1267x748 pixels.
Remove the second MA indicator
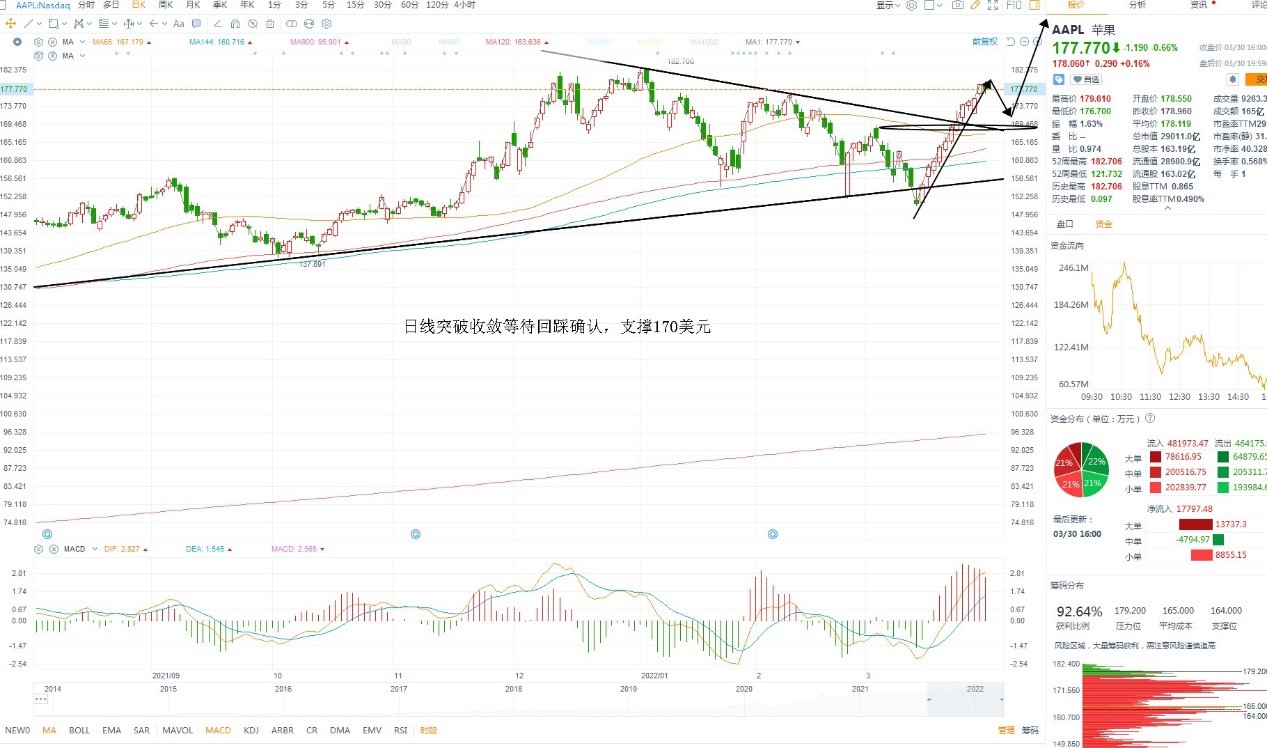tap(52, 56)
